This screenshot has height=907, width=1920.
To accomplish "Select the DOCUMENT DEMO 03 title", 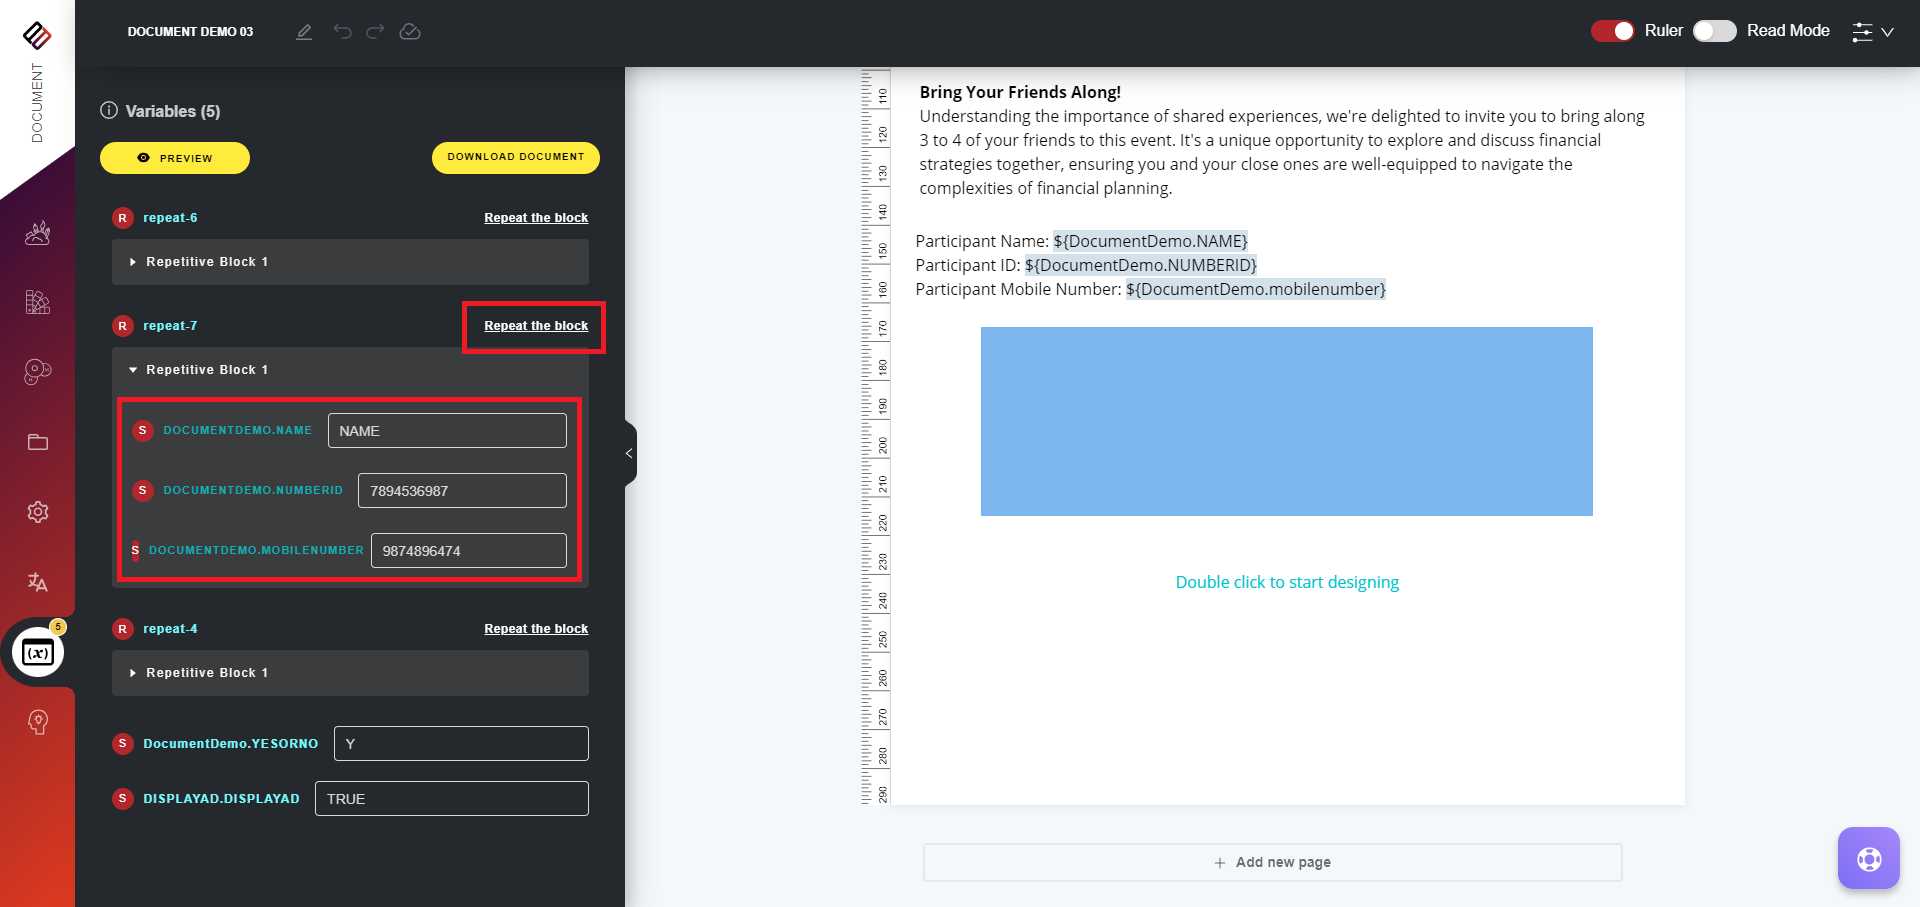I will pos(190,31).
